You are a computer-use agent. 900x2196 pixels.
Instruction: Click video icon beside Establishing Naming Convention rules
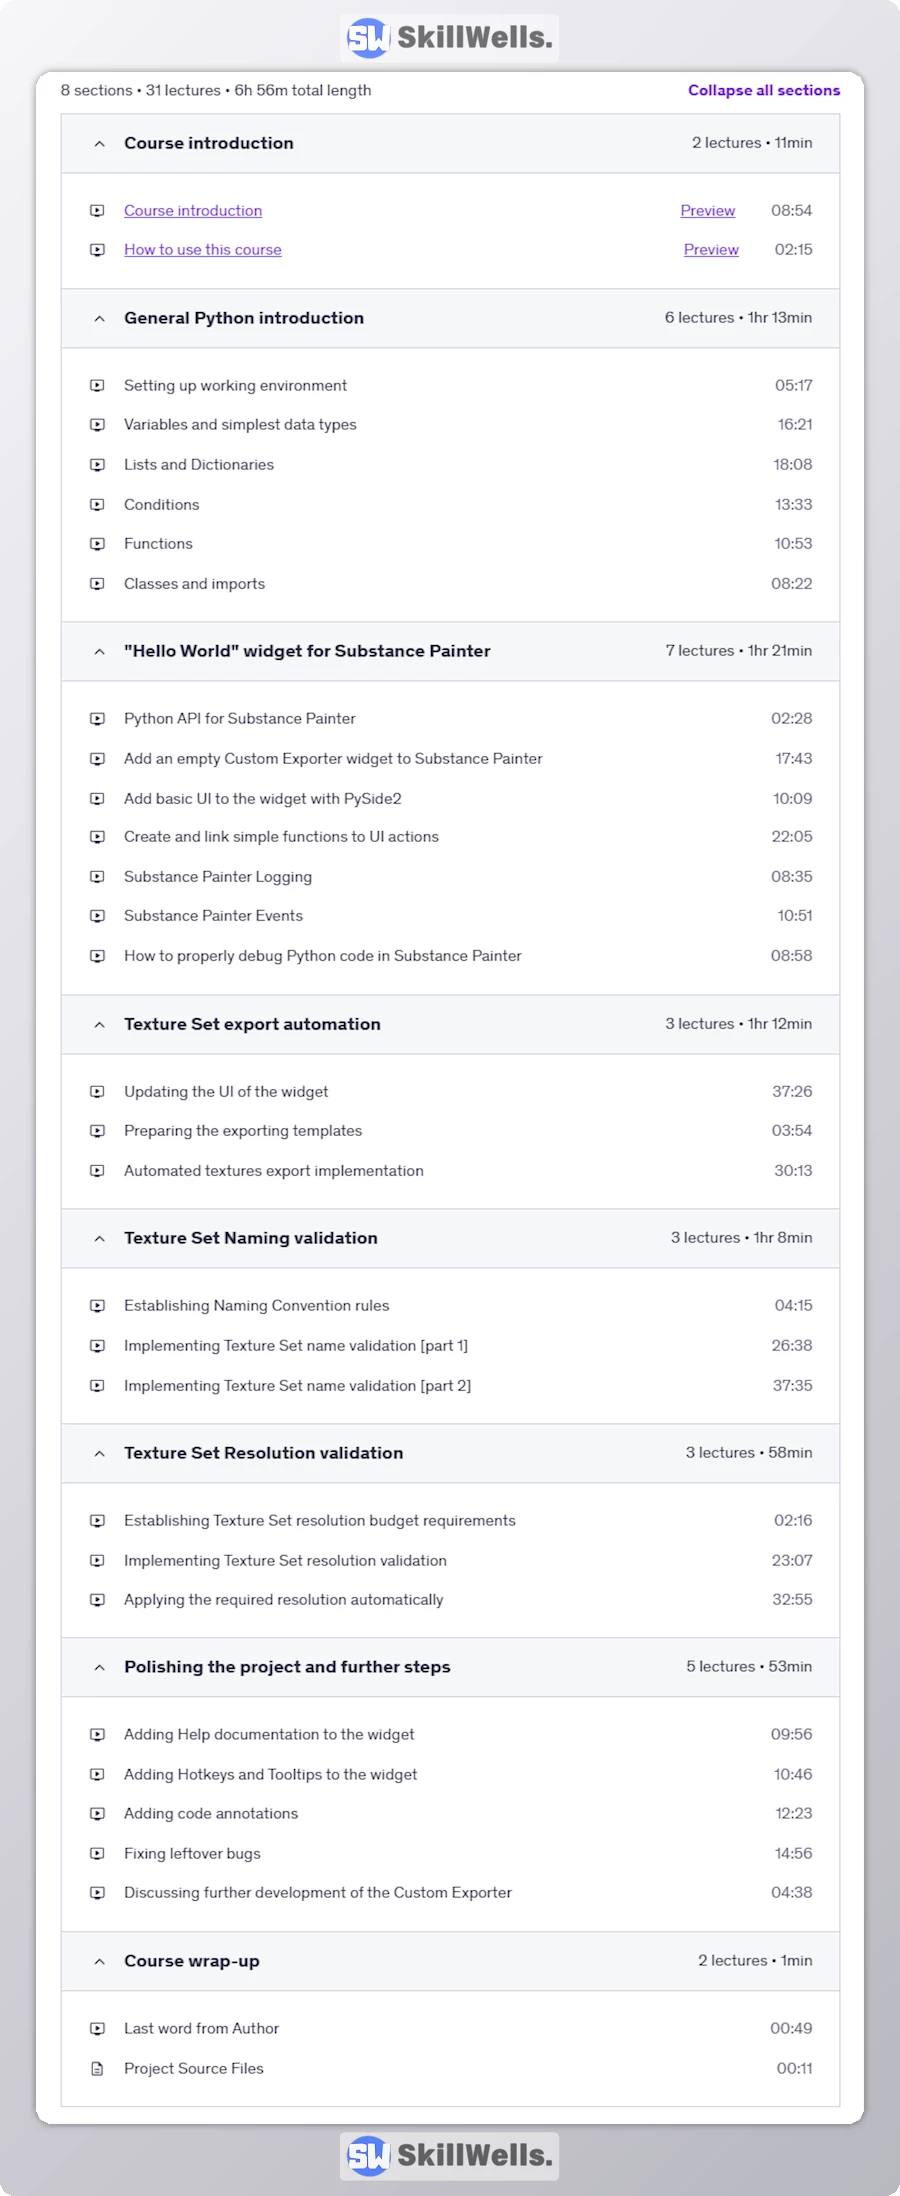[x=97, y=1306]
